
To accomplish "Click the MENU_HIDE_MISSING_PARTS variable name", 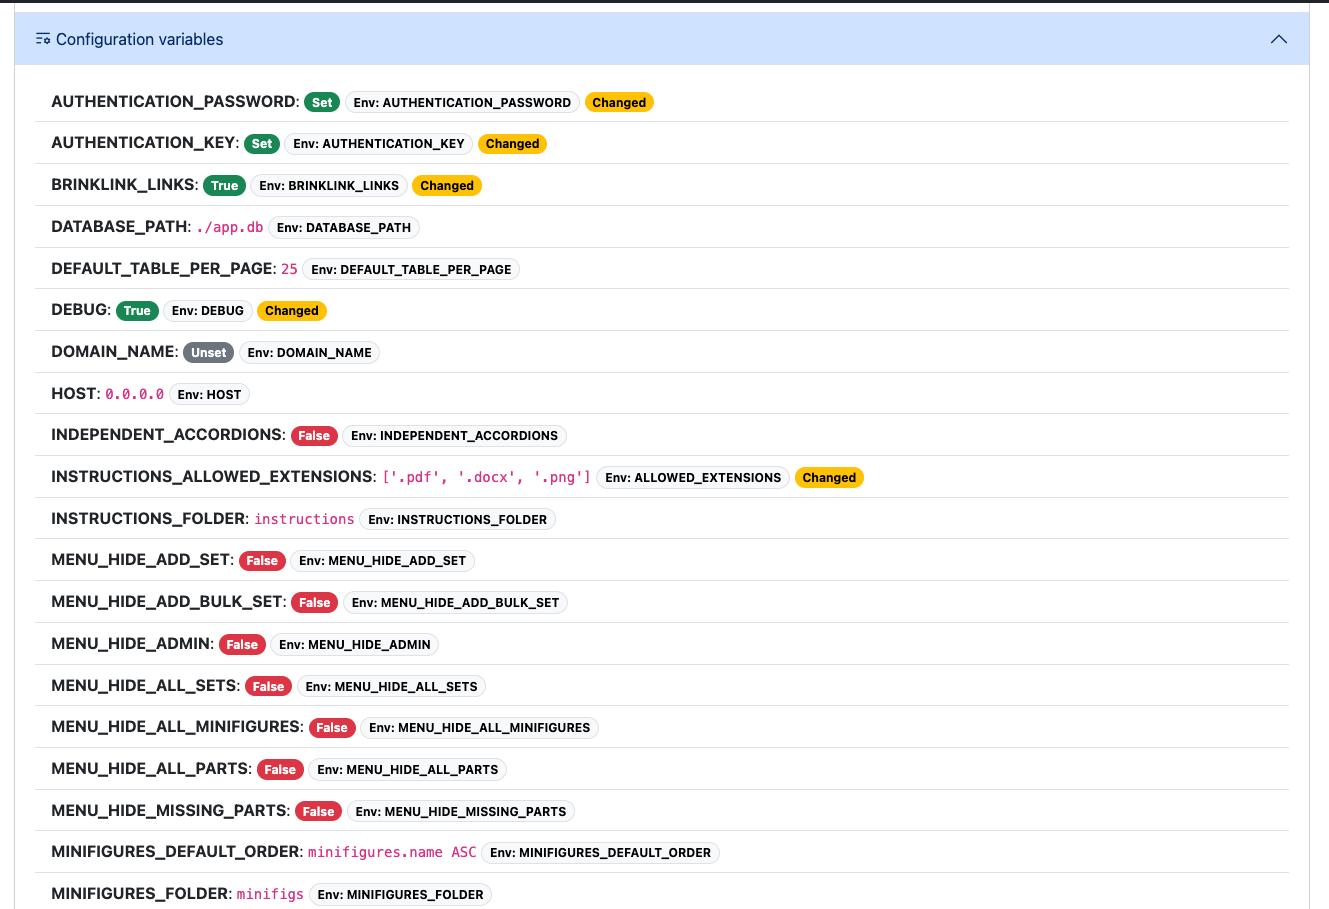I will [x=169, y=811].
